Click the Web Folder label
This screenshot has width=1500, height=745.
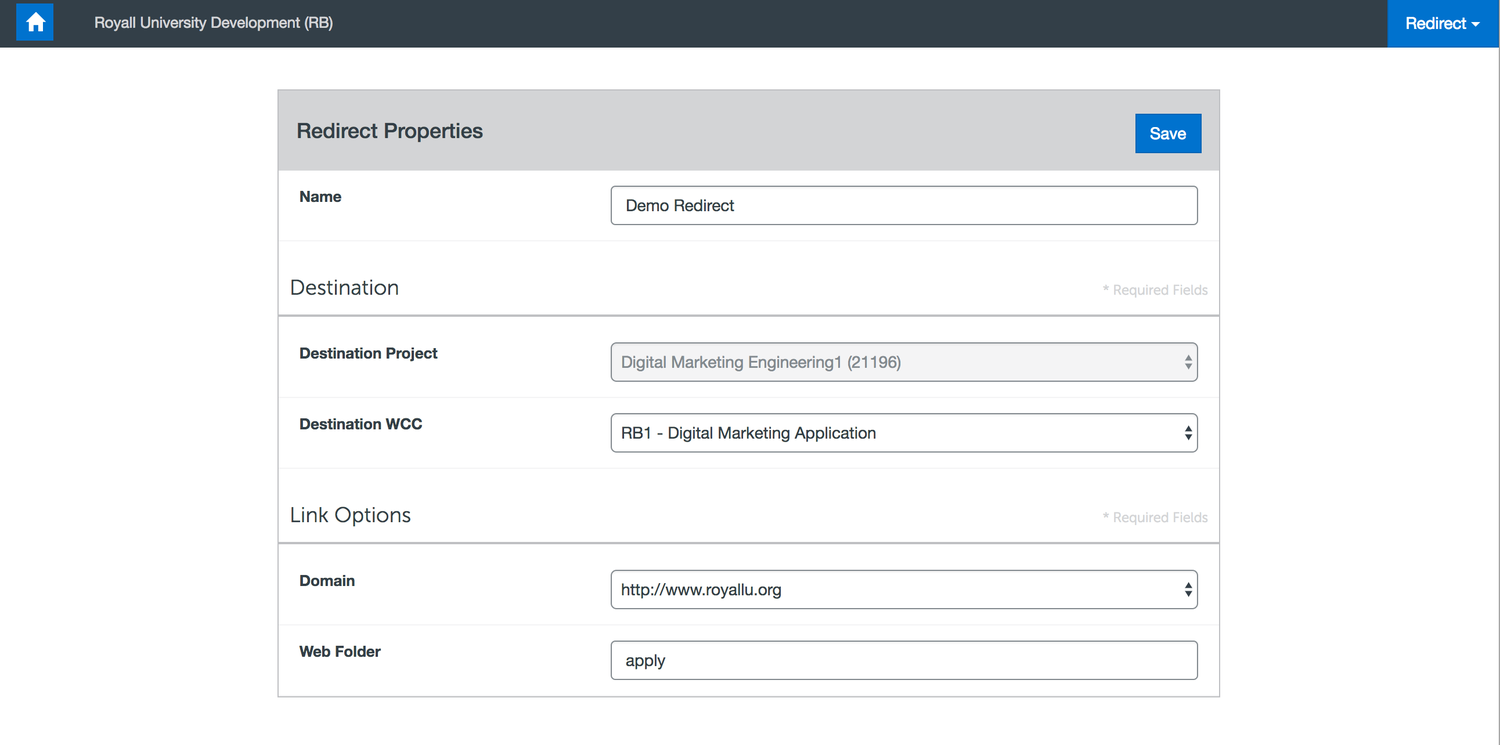coord(340,652)
